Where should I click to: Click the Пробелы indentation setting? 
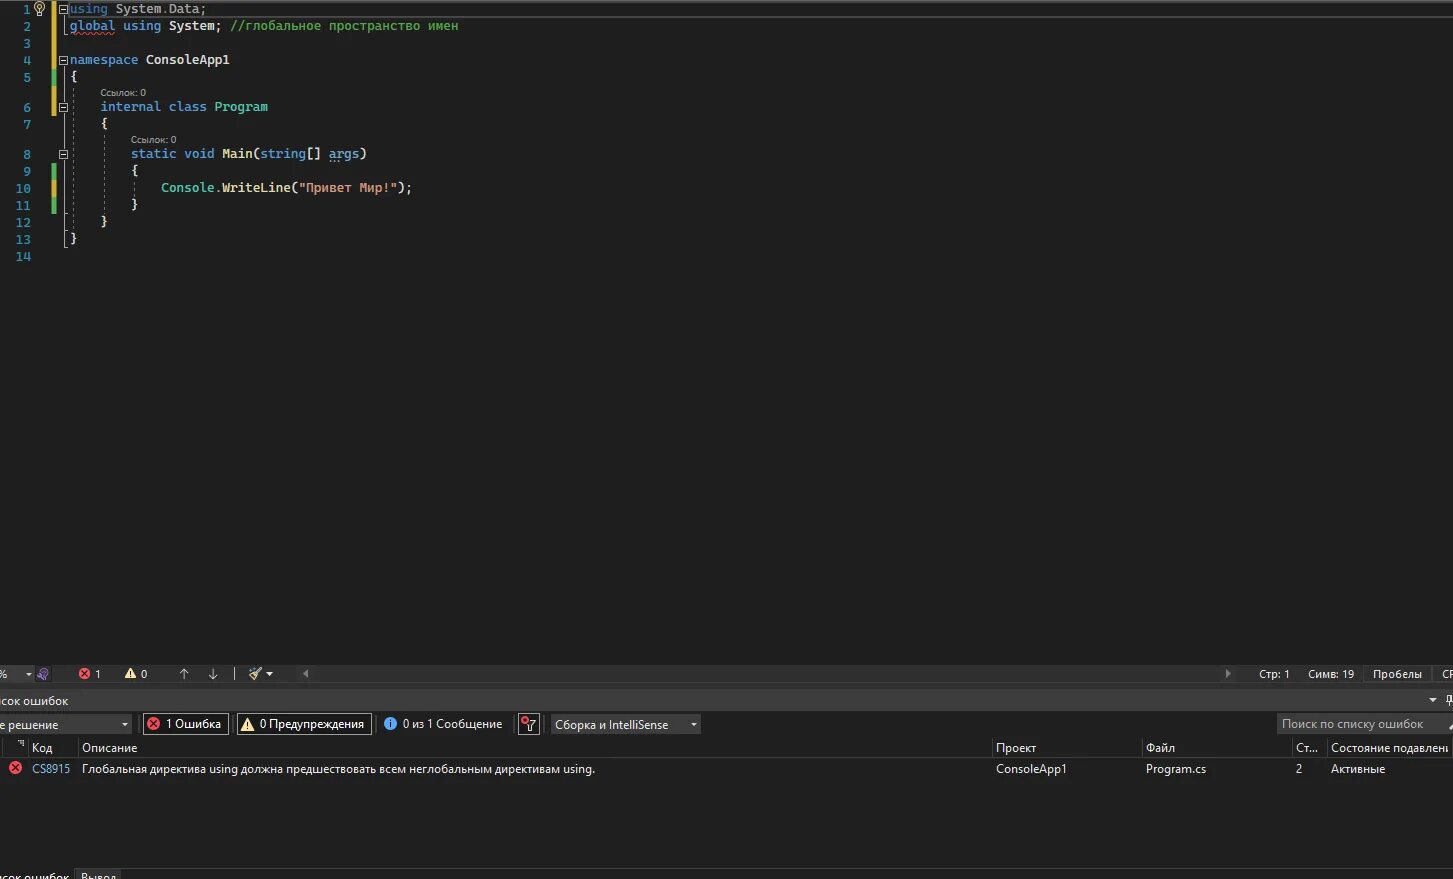1397,674
